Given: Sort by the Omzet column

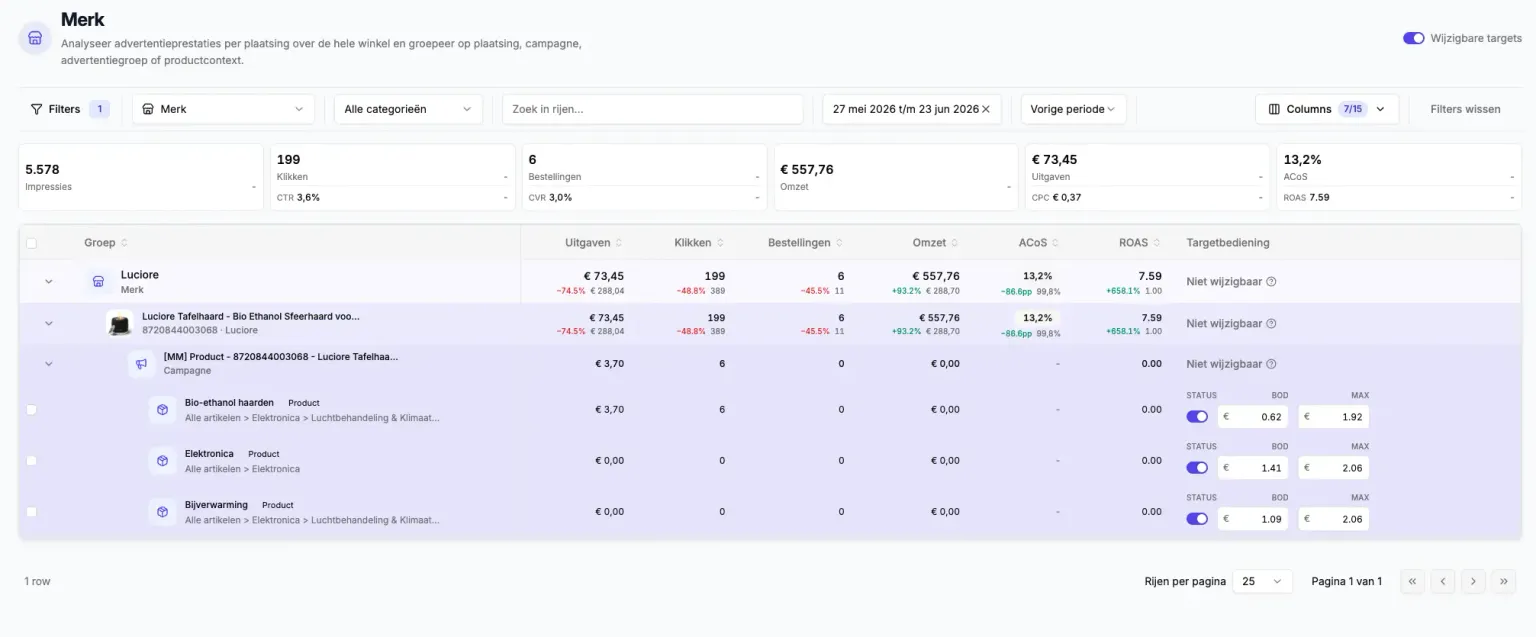Looking at the screenshot, I should (936, 243).
